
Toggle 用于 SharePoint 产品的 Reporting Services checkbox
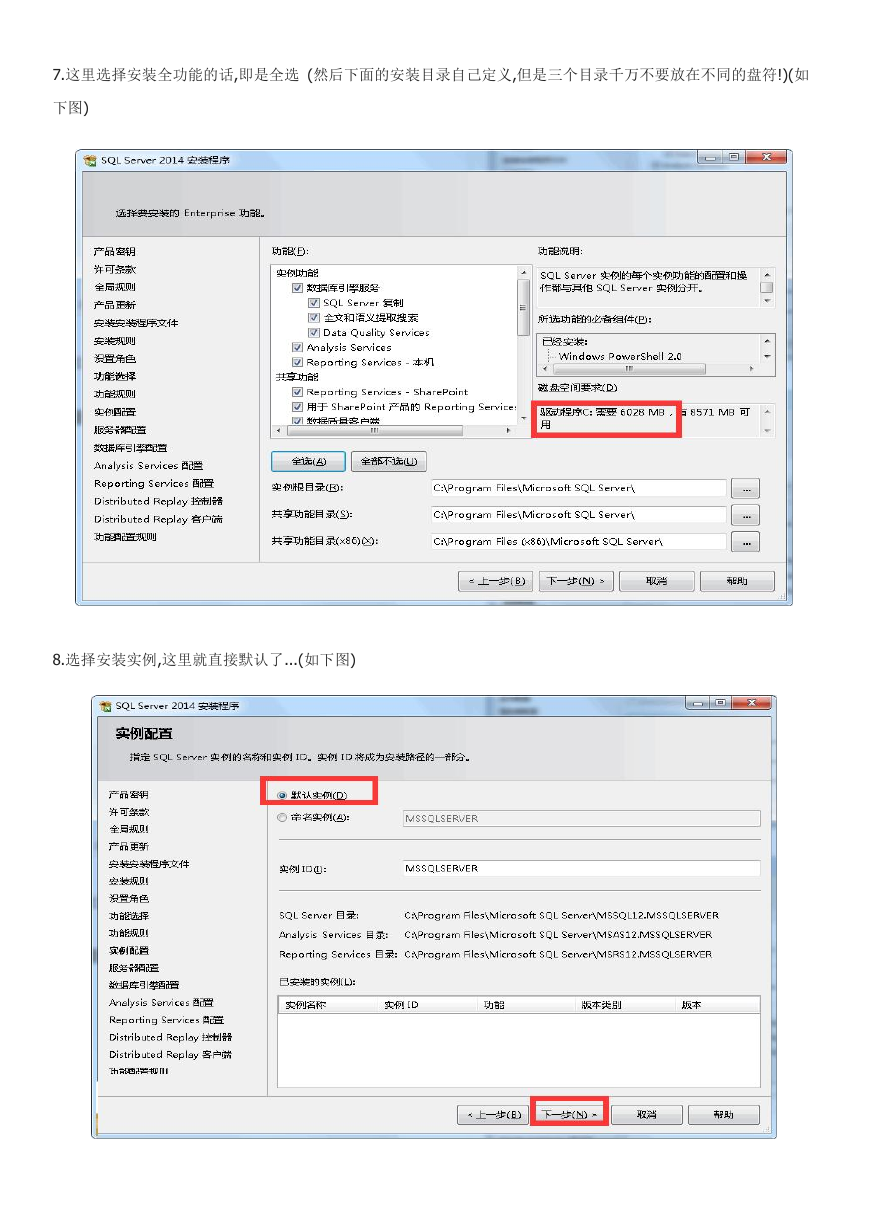(x=297, y=407)
